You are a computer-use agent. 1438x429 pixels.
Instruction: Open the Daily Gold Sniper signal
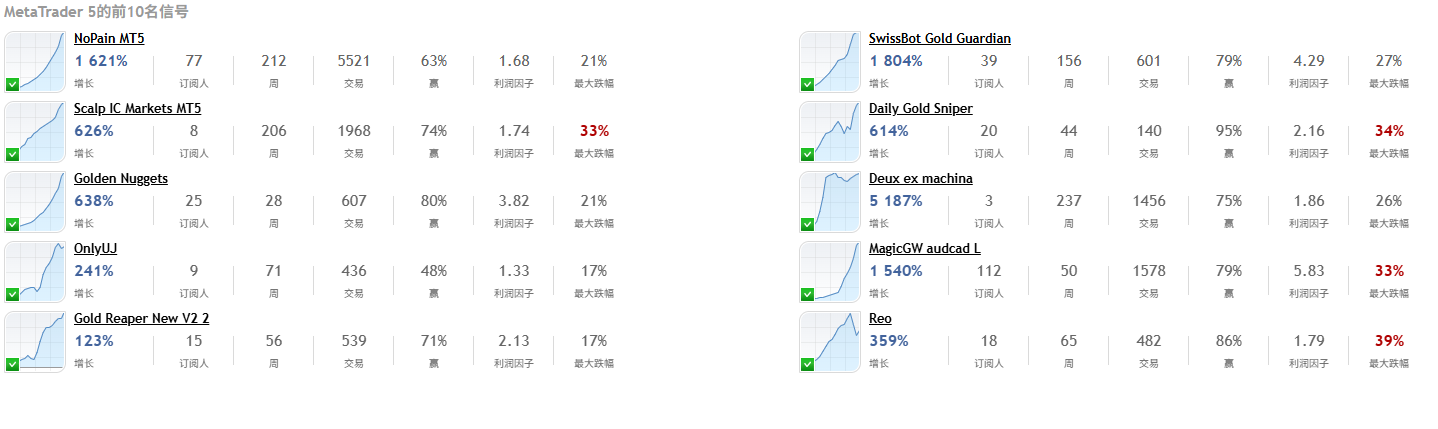pyautogui.click(x=920, y=109)
